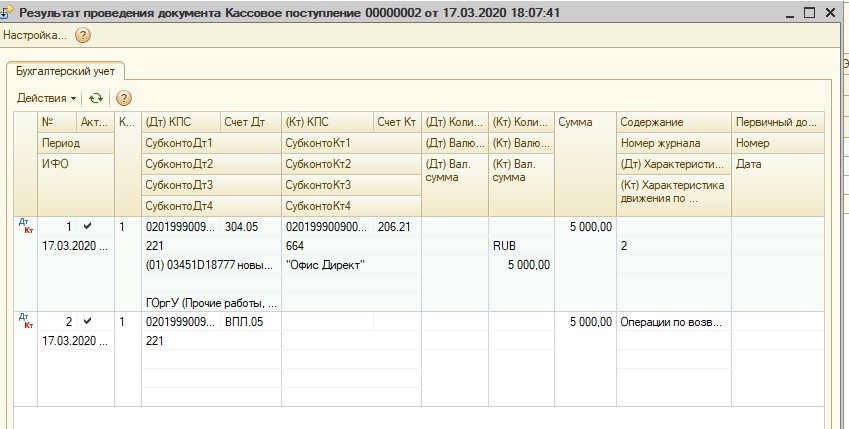849x429 pixels.
Task: Click the Счет Кт column header
Action: (x=396, y=122)
